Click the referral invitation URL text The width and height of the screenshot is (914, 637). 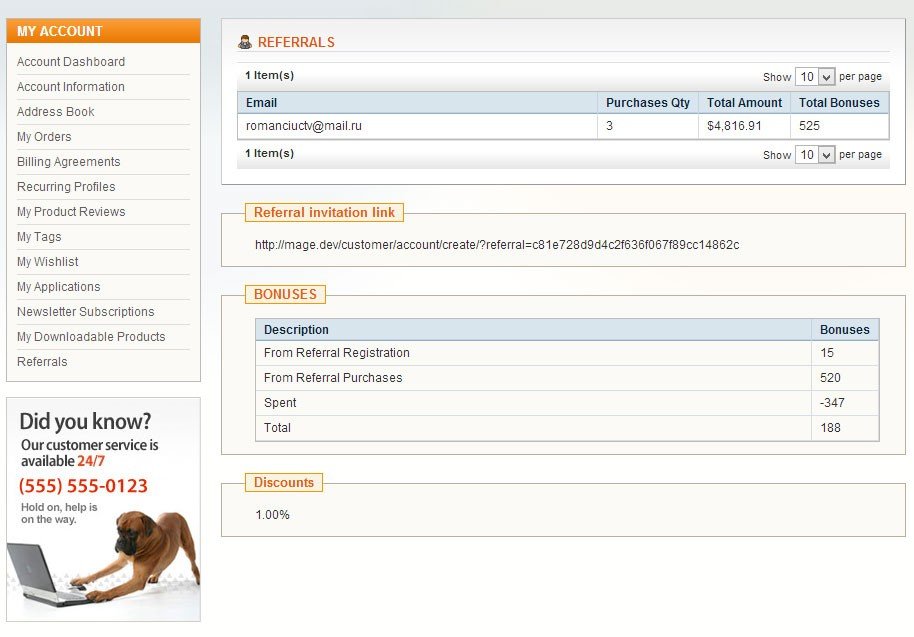tap(497, 245)
